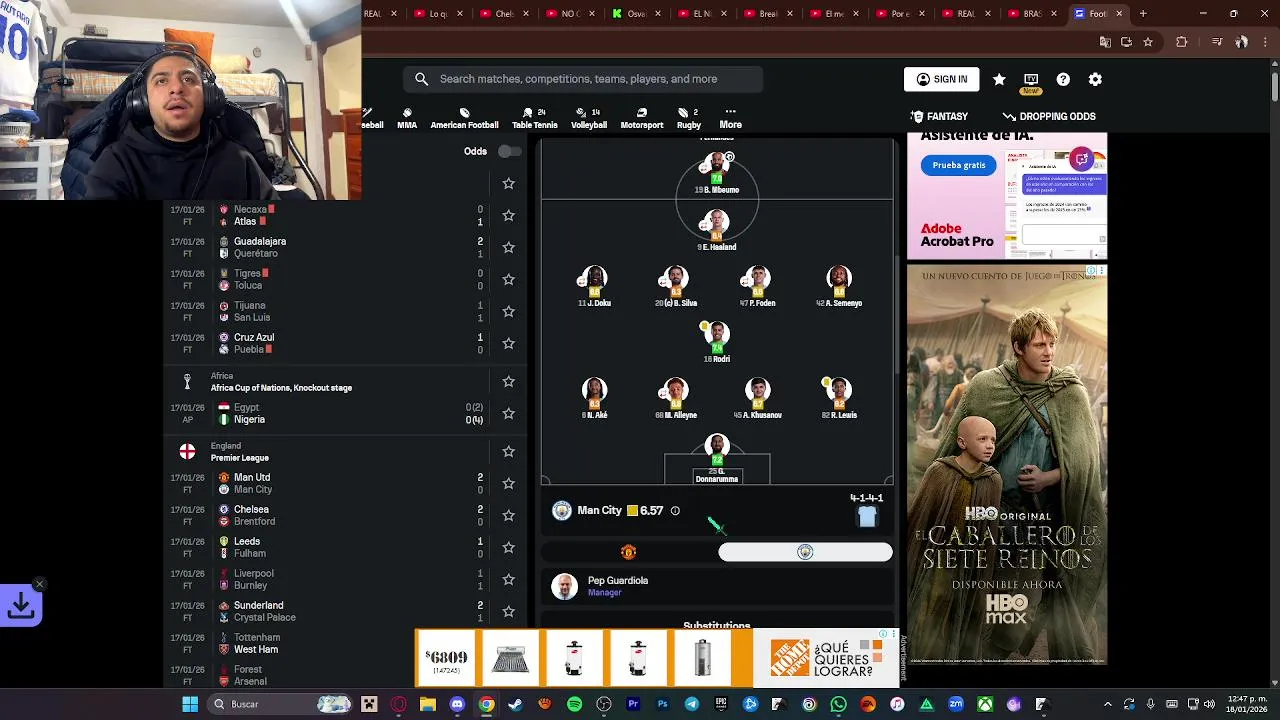Star the England Premier League competition
This screenshot has width=1280, height=720.
click(508, 452)
